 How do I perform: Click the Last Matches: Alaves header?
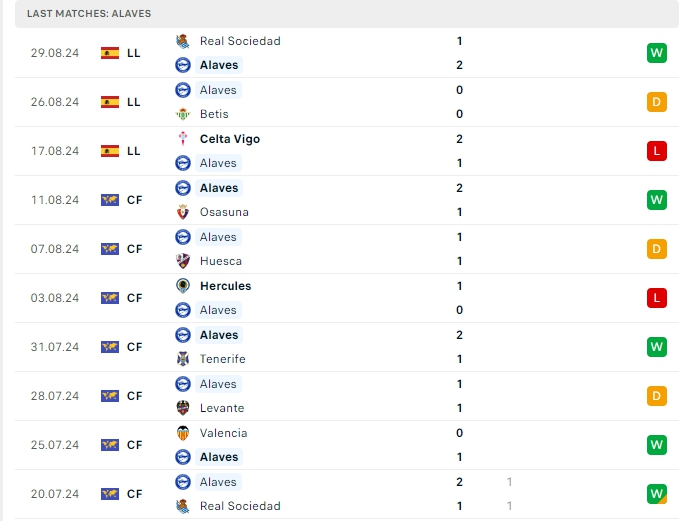89,14
